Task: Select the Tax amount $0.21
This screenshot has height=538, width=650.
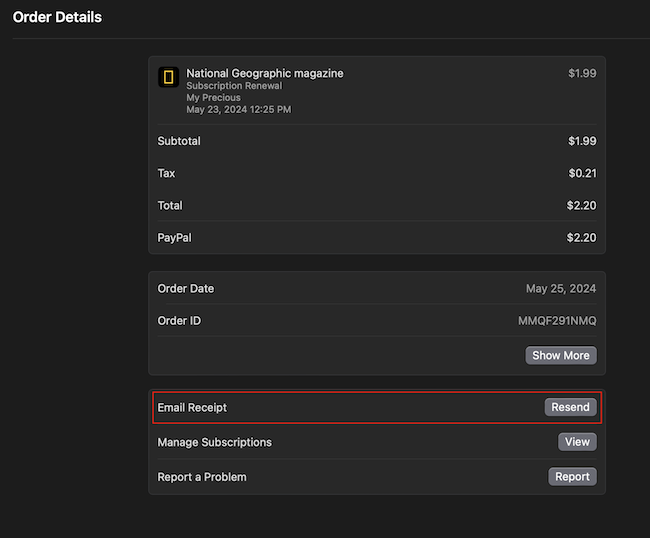Action: tap(582, 174)
